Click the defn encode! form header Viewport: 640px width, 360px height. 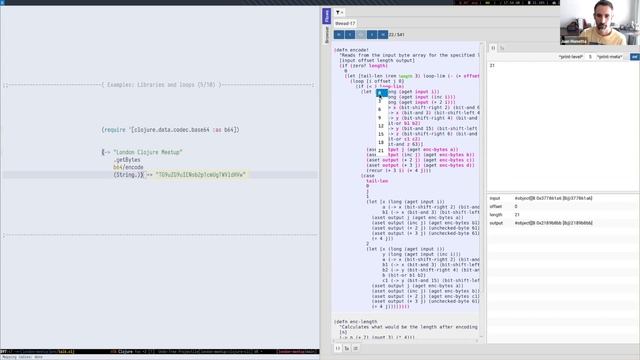click(351, 50)
